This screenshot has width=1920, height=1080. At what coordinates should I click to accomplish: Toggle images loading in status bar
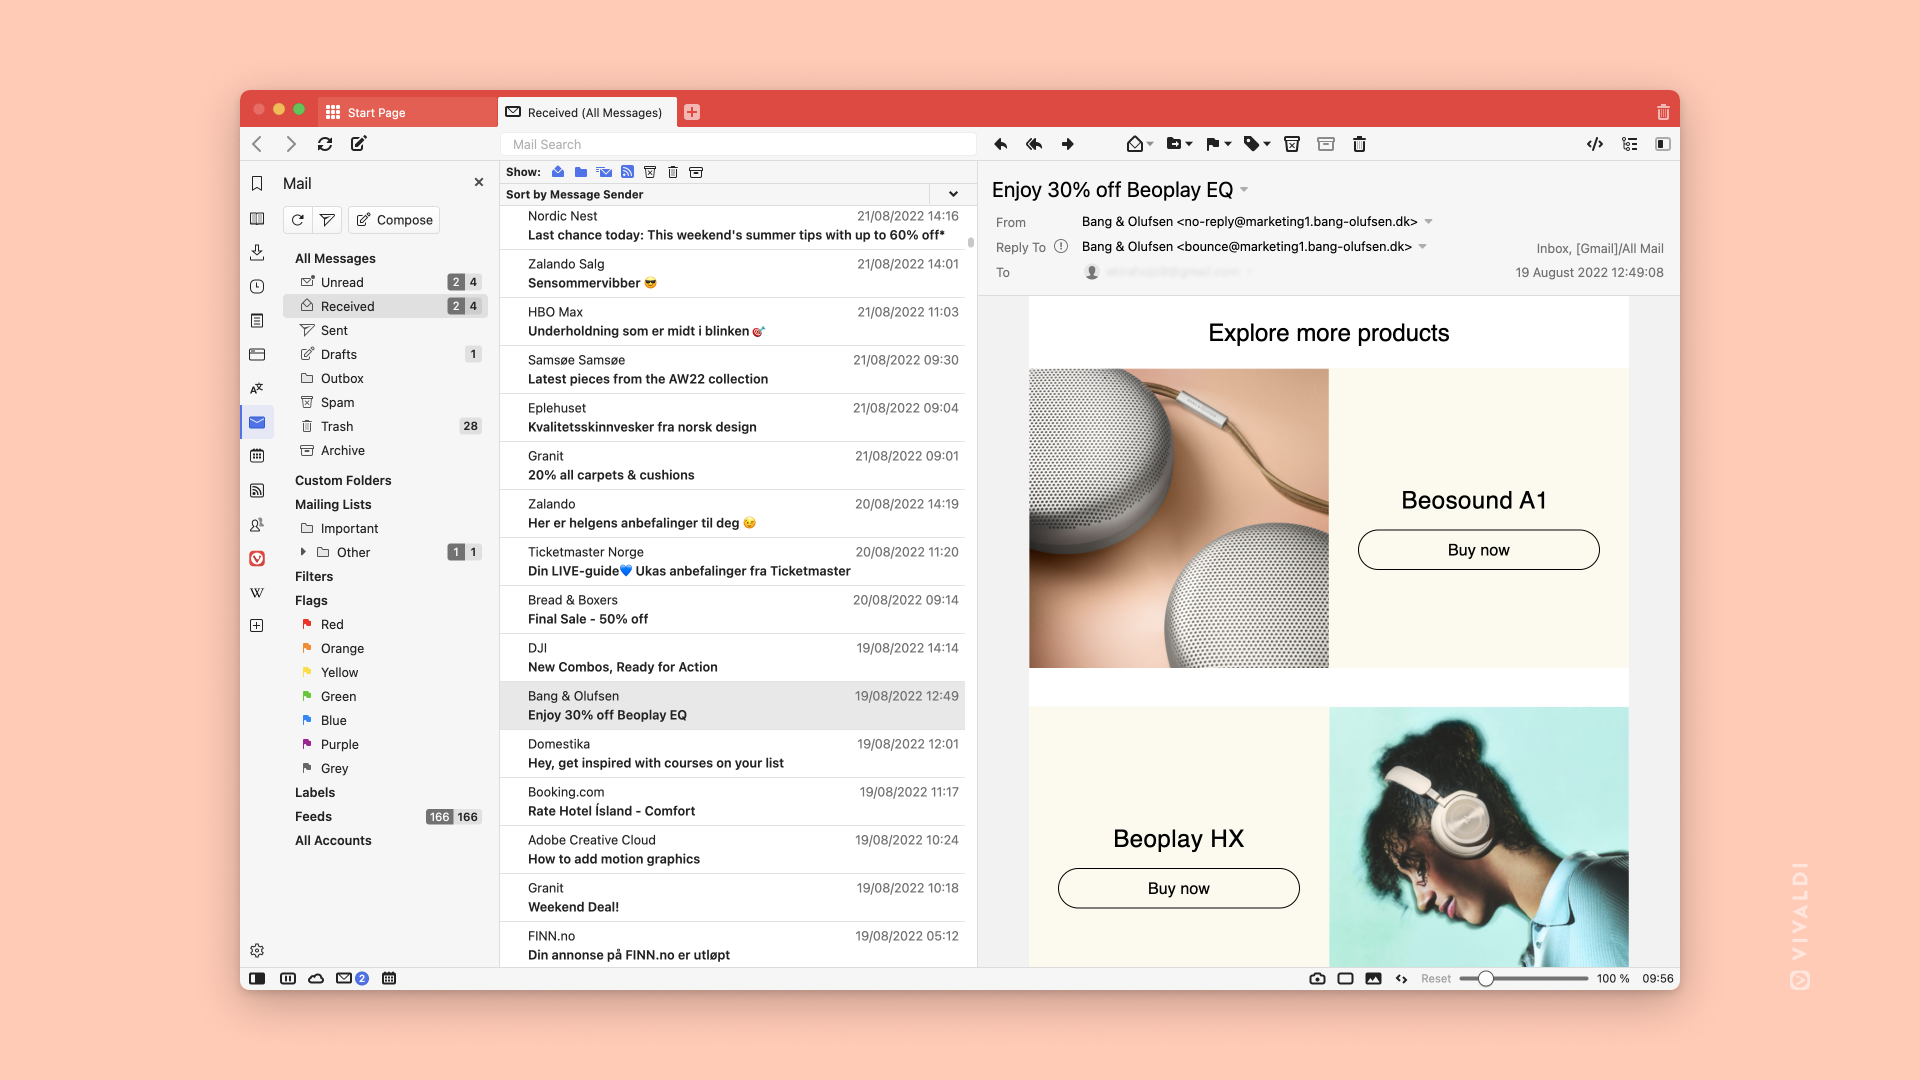(1373, 979)
